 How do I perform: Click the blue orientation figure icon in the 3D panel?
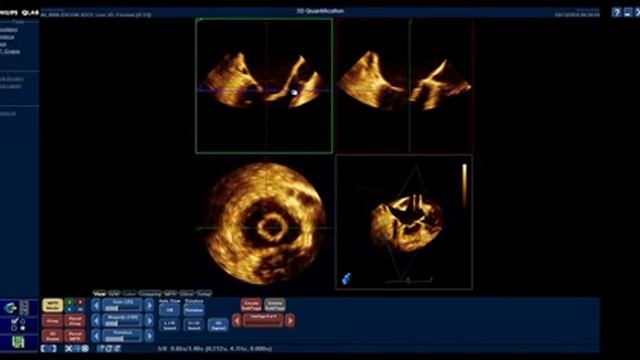point(347,278)
